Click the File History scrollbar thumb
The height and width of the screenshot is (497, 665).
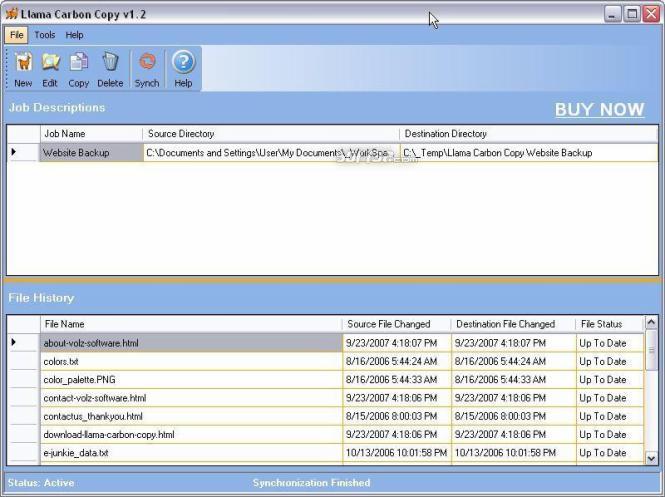tap(651, 350)
